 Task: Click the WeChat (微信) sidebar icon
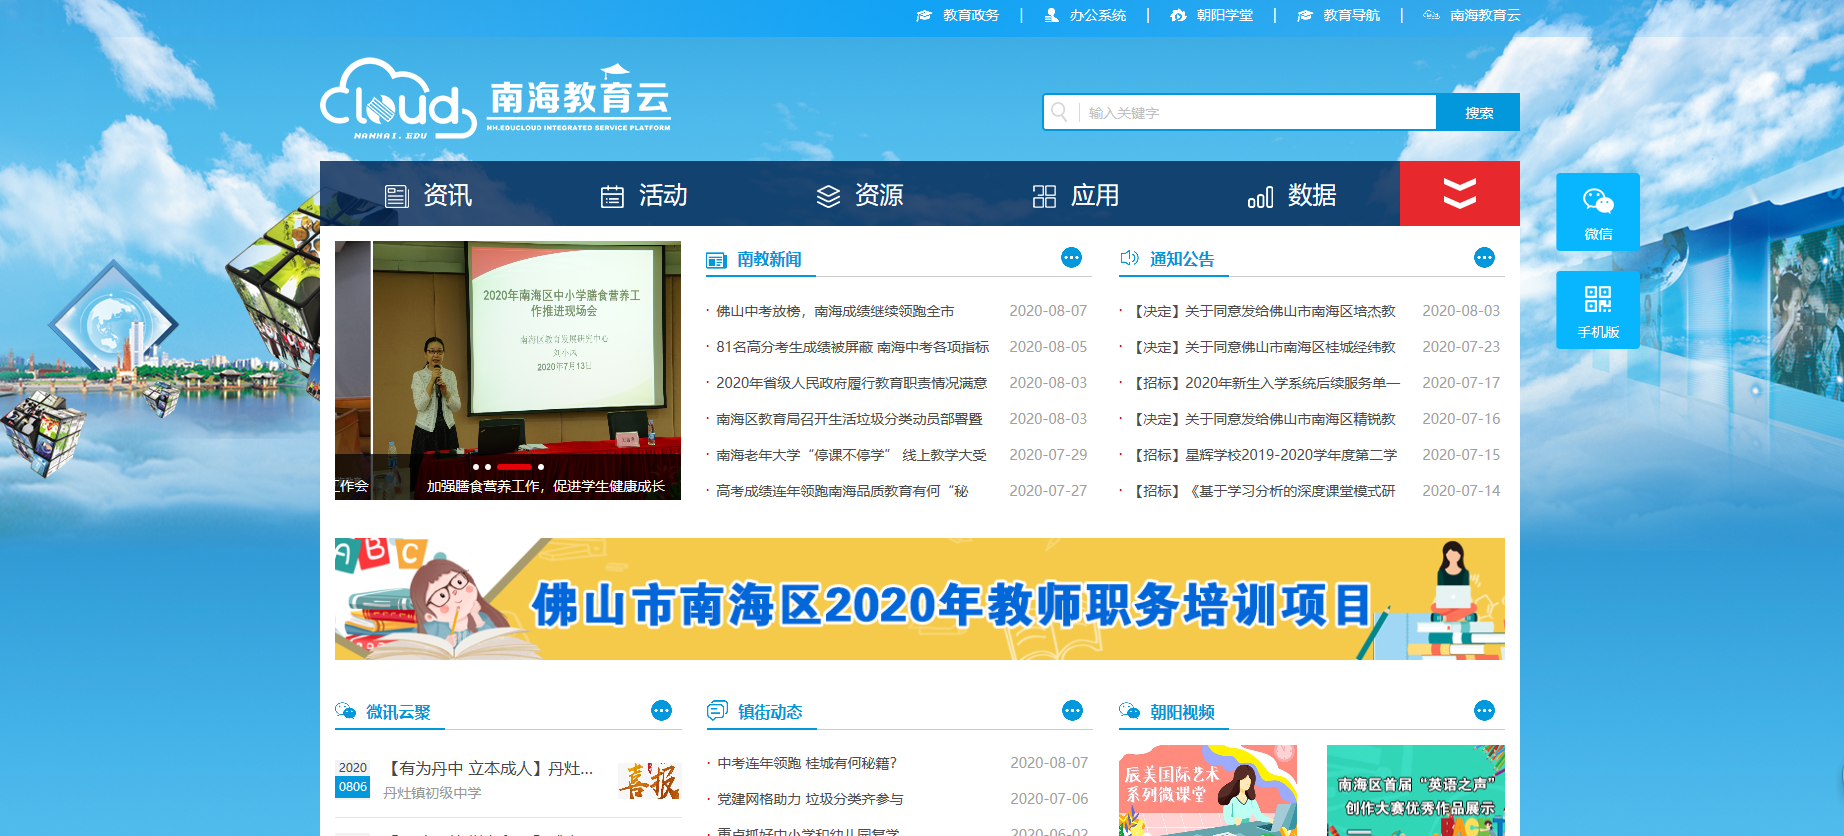[x=1597, y=211]
